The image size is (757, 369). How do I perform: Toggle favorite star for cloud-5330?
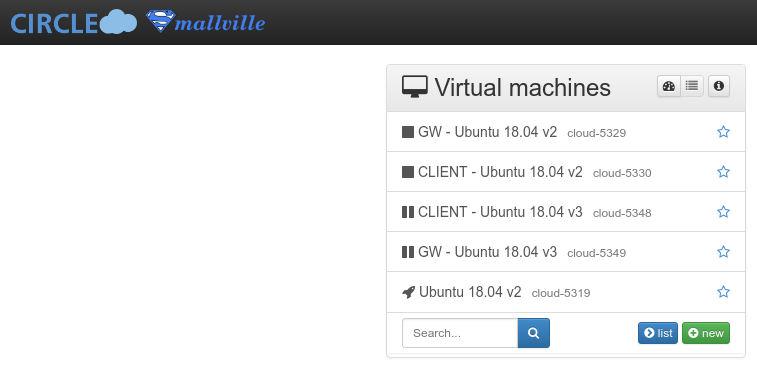coord(723,172)
